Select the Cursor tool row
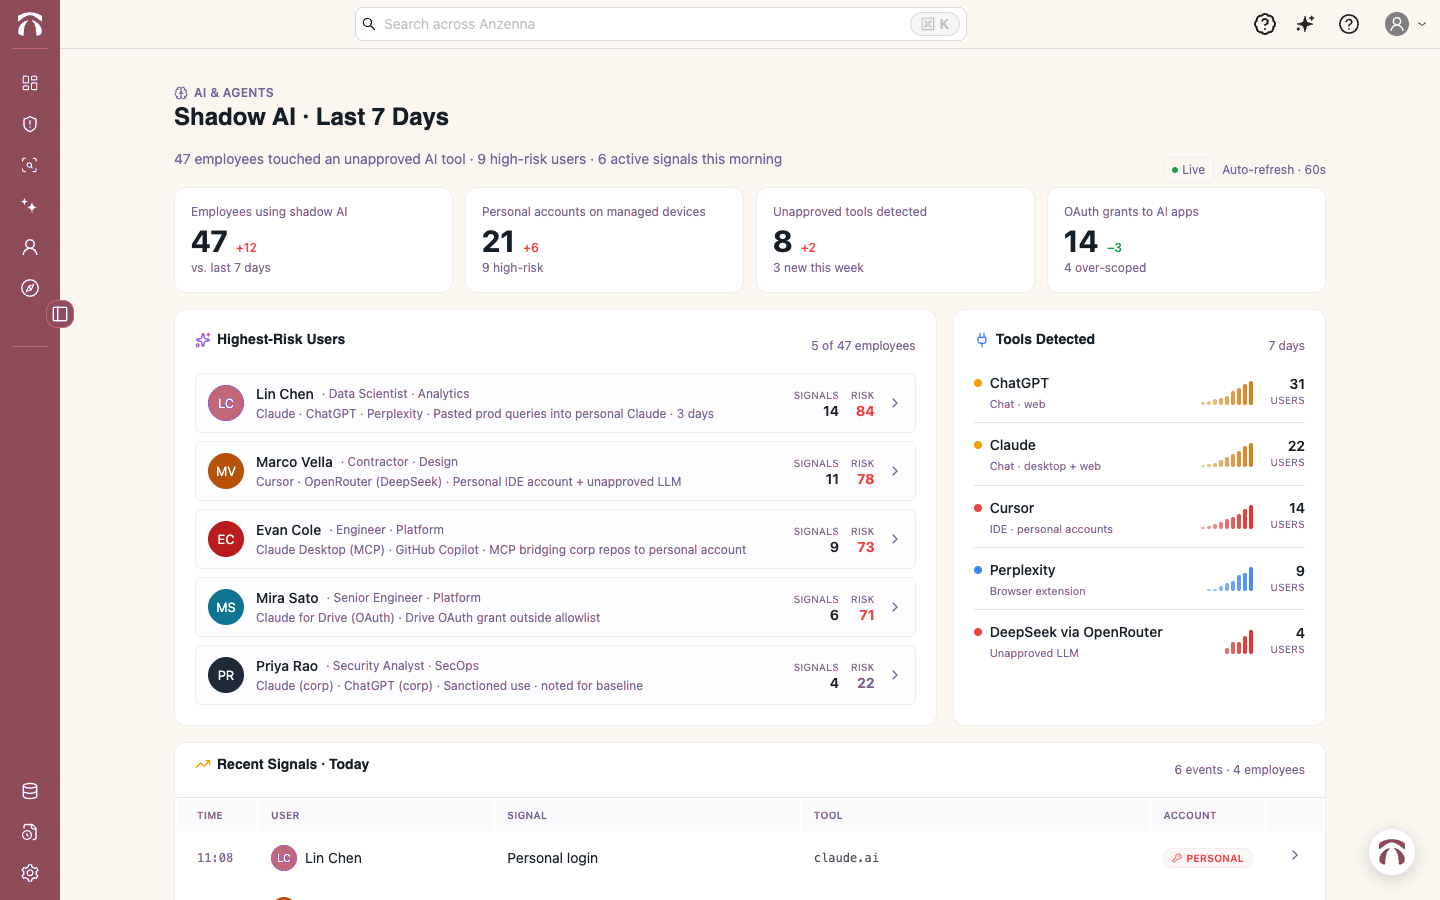The image size is (1440, 900). (x=1139, y=518)
